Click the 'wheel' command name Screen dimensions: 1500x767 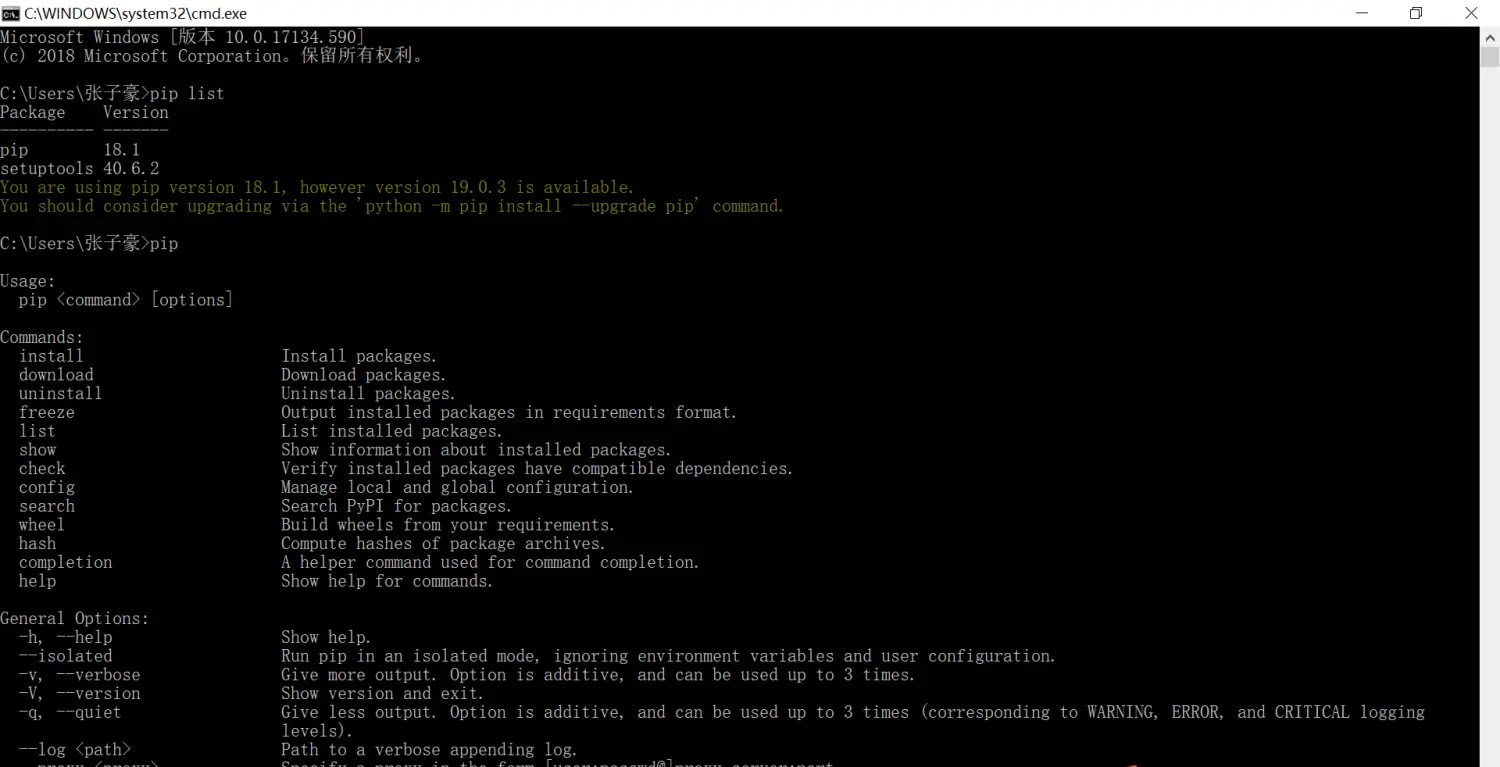[41, 525]
